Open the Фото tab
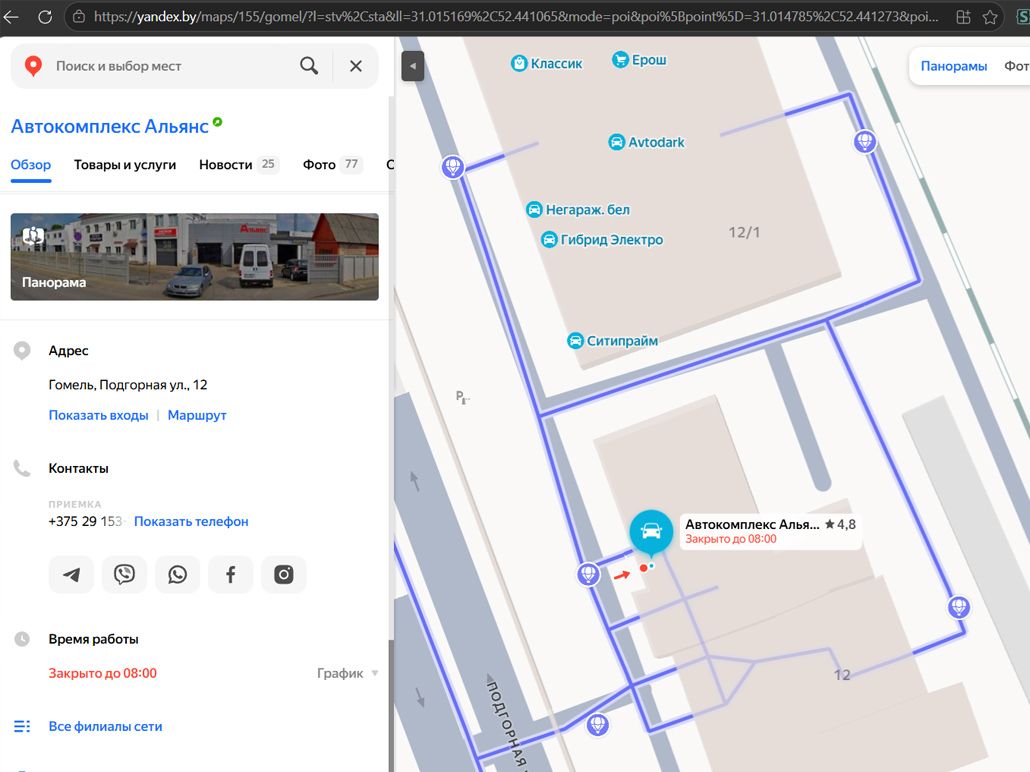Screen dimensions: 1030x772 pos(332,165)
